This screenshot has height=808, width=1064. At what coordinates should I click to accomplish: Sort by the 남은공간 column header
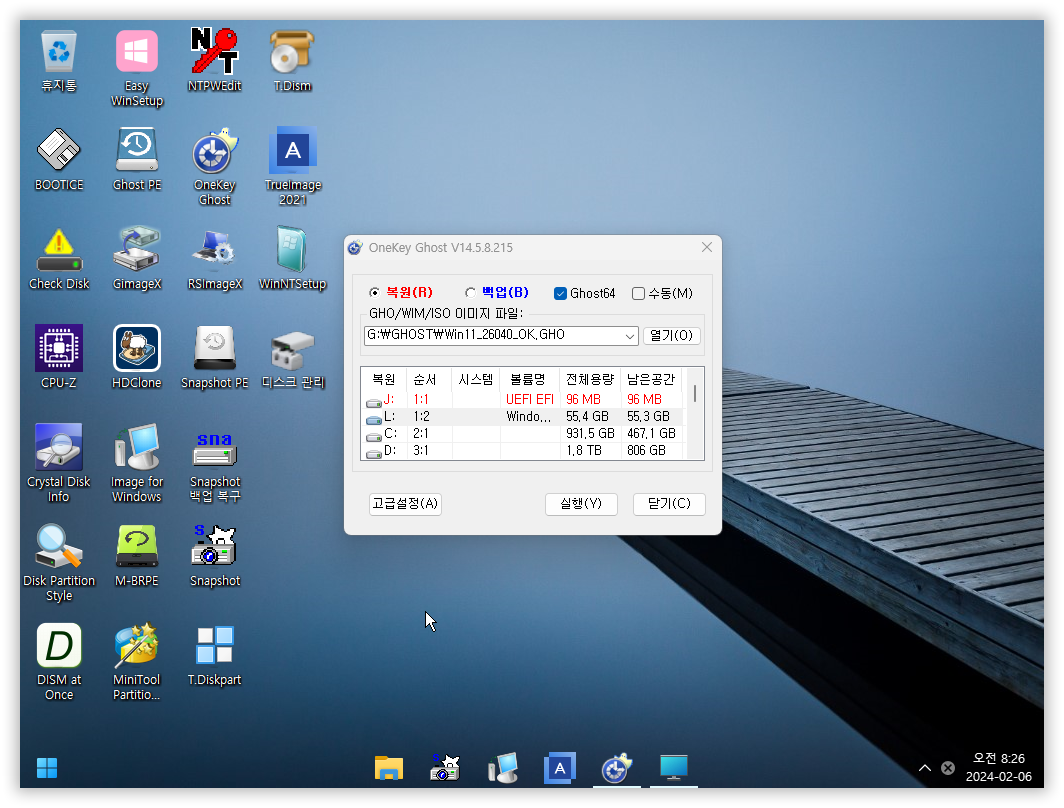pyautogui.click(x=651, y=379)
